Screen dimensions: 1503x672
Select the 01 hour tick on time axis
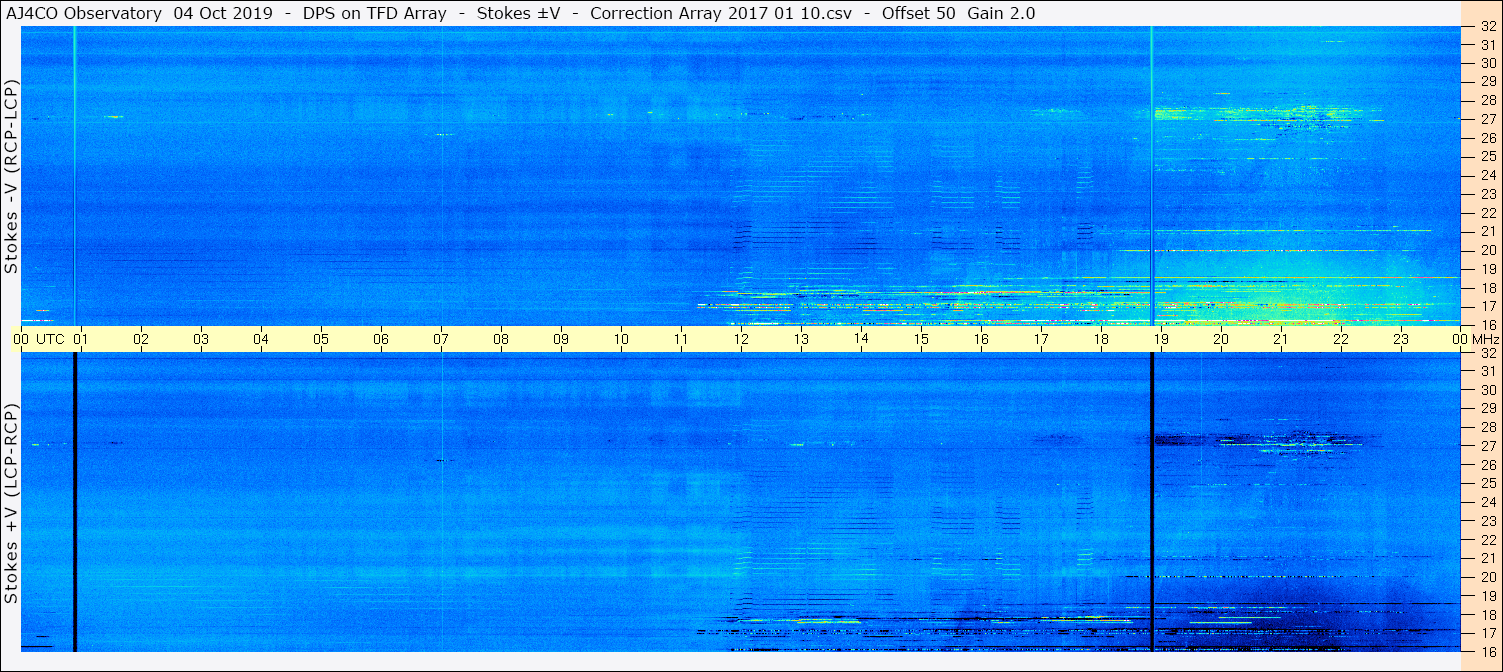coord(81,339)
